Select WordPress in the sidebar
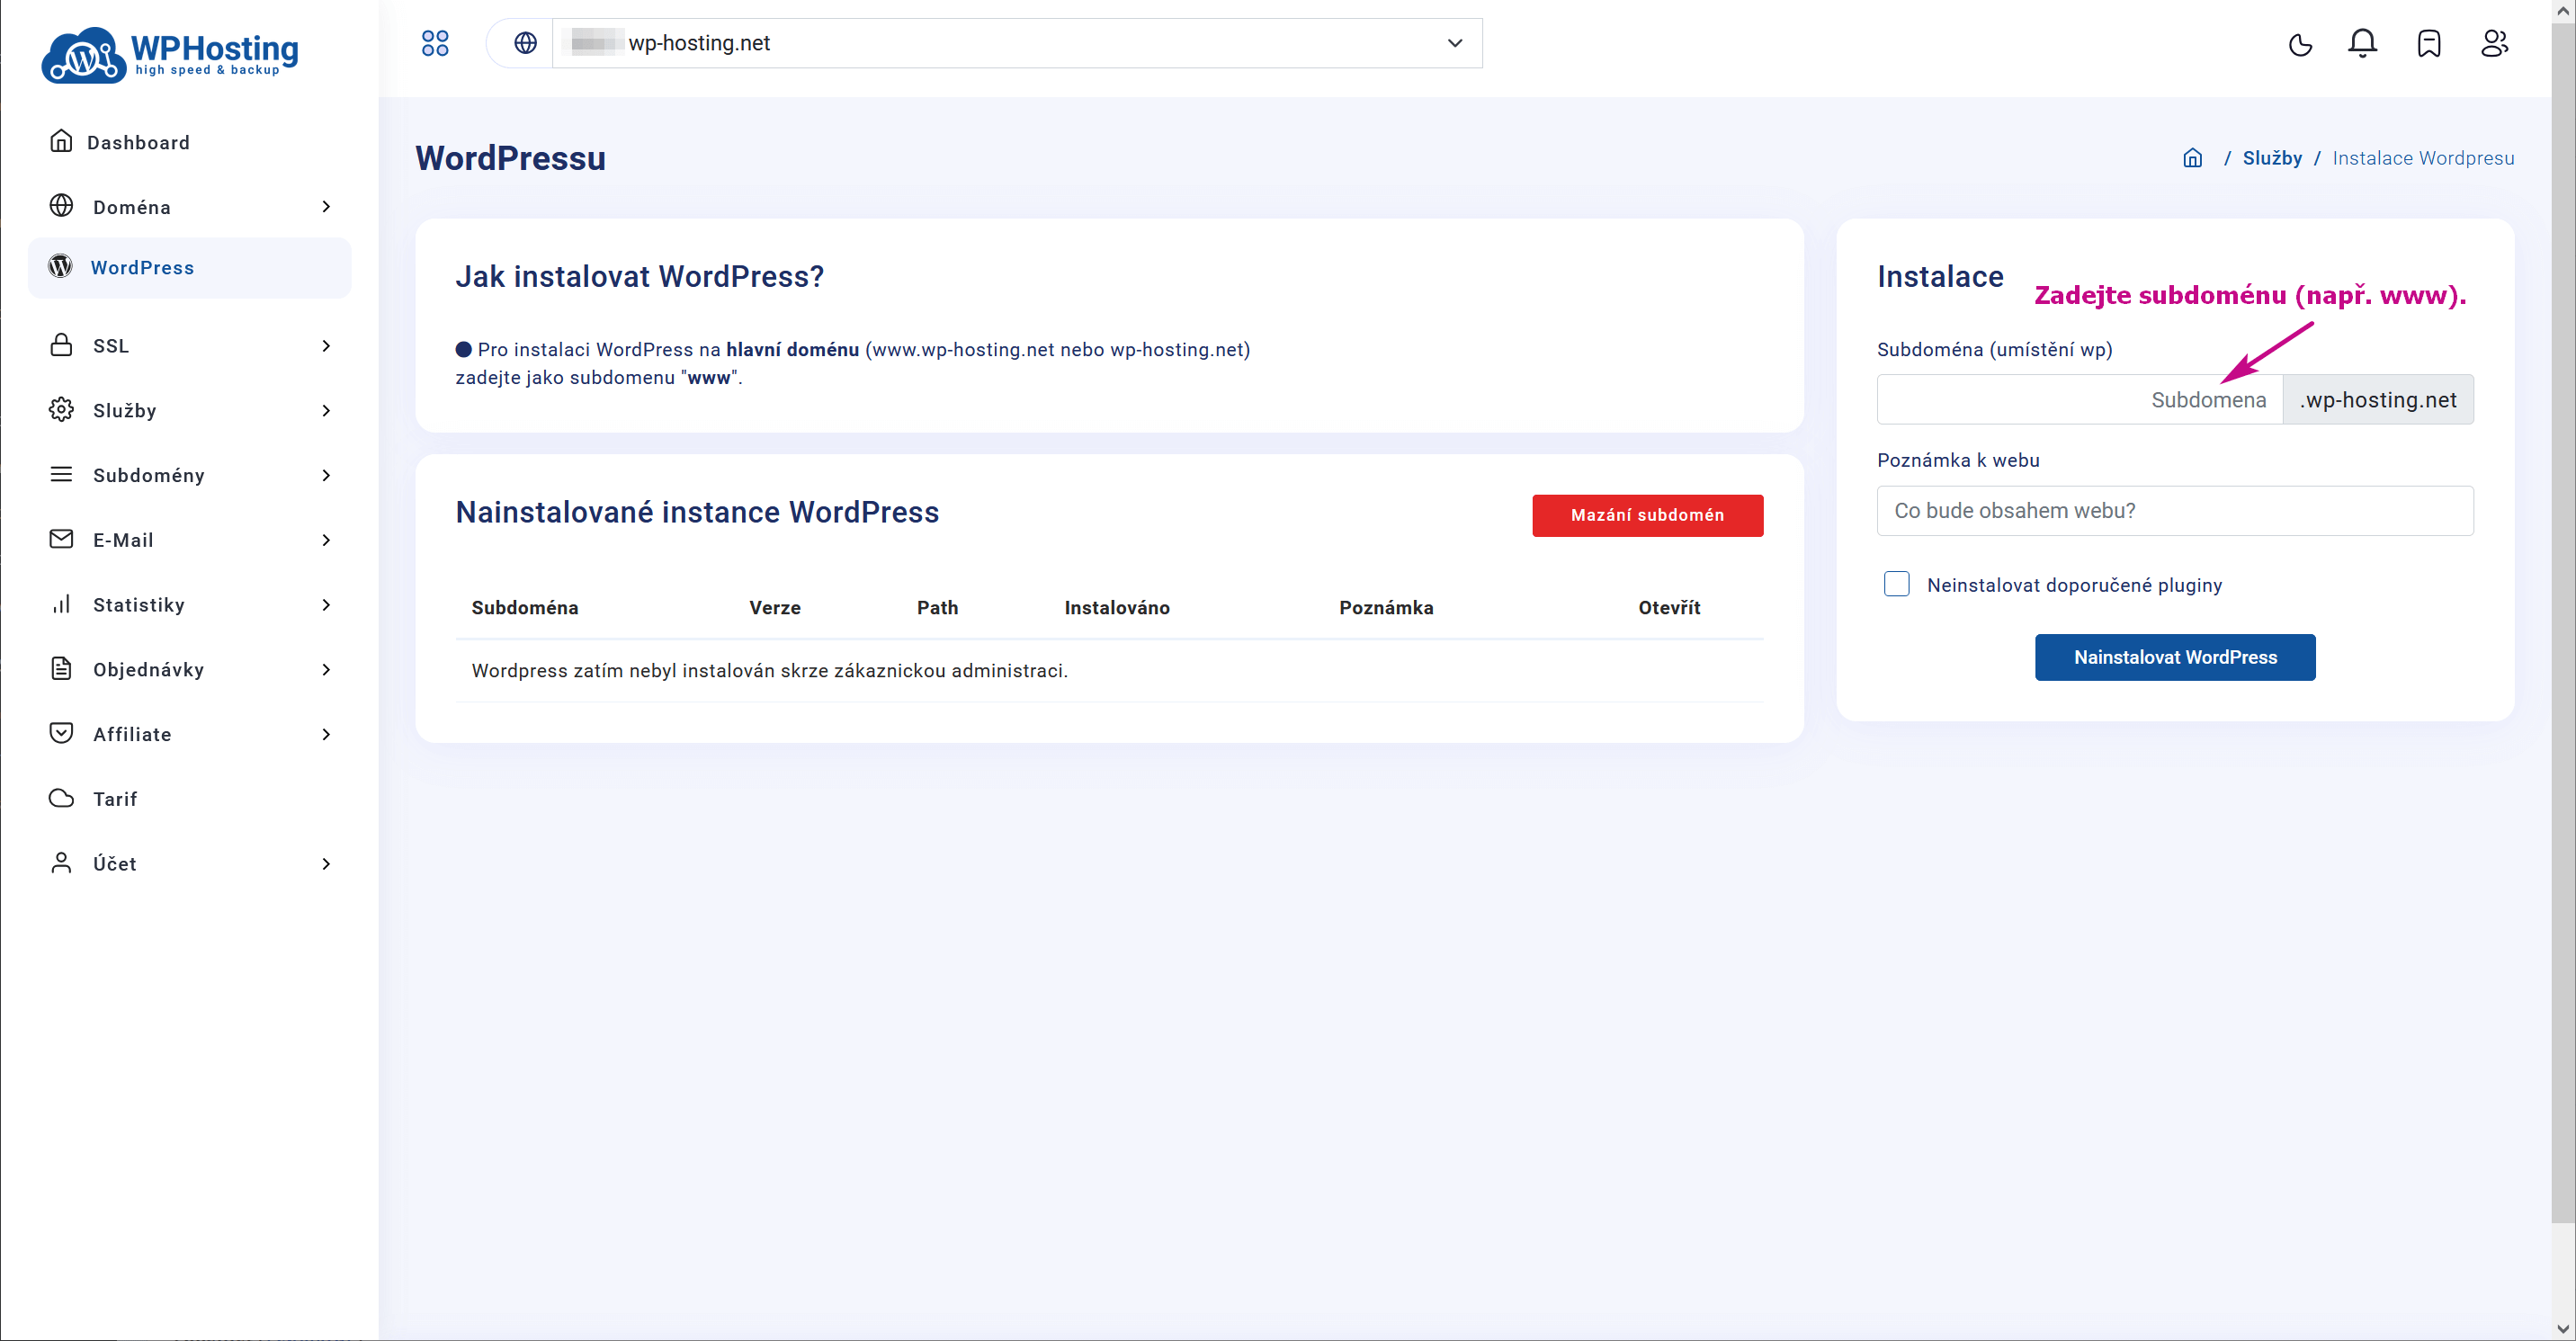This screenshot has width=2576, height=1341. point(190,267)
